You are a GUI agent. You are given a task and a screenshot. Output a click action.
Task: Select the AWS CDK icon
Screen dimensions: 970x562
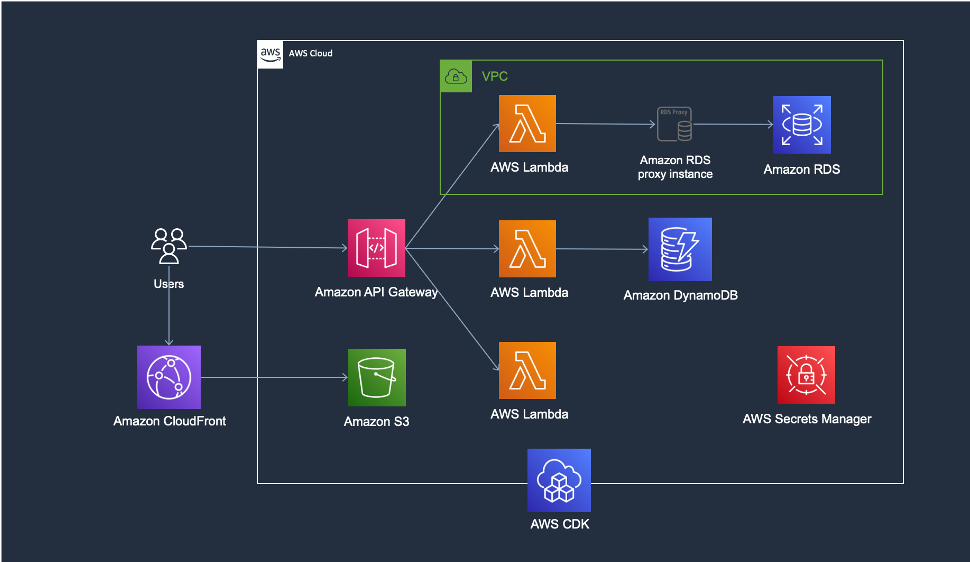[x=559, y=480]
